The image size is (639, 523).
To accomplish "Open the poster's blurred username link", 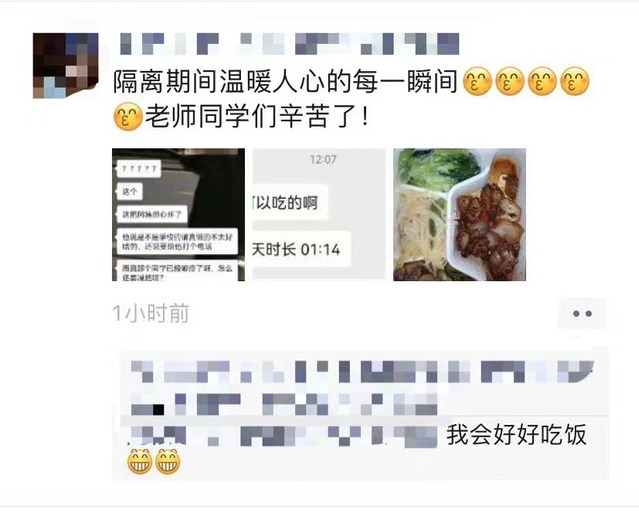I will (x=289, y=44).
